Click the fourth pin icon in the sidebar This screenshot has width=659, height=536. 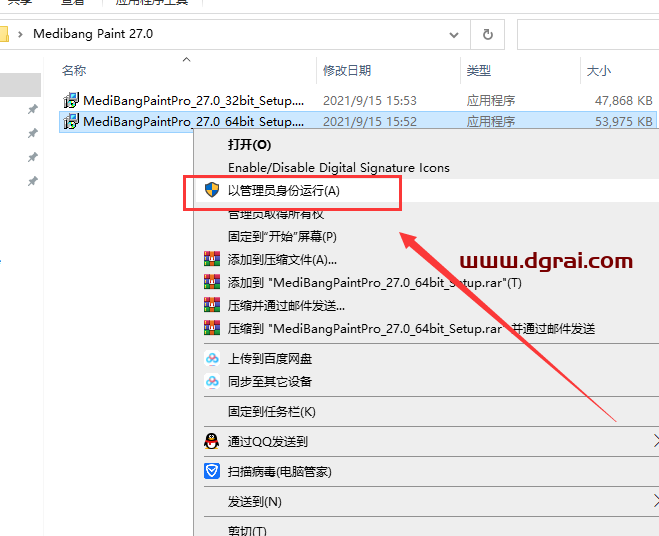coord(32,181)
